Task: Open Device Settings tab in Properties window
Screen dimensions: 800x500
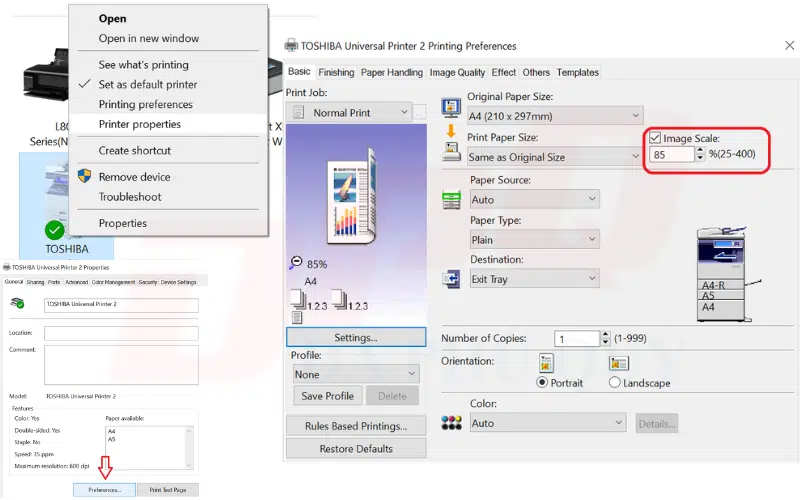Action: point(179,282)
